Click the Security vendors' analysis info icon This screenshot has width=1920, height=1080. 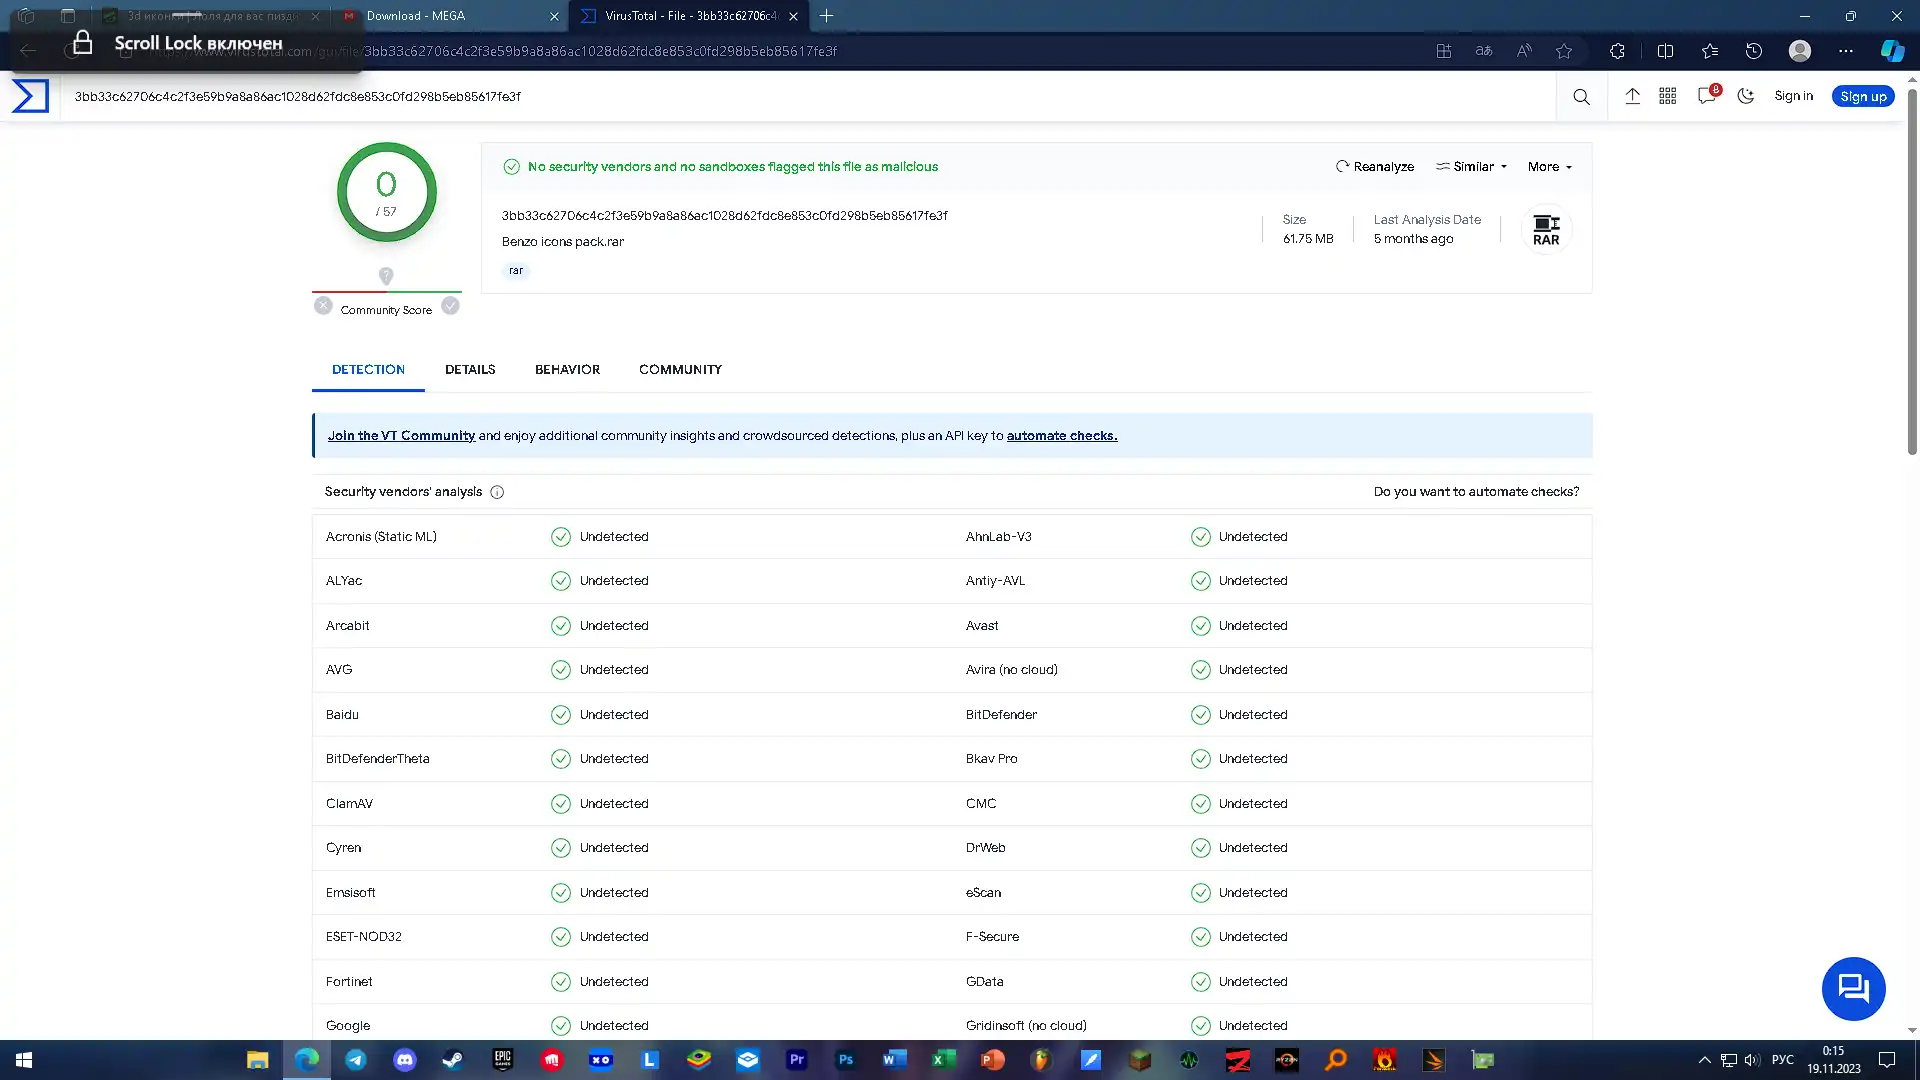[x=497, y=492]
